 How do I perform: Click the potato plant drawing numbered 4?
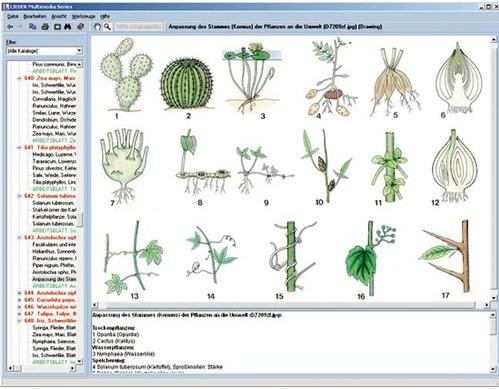pyautogui.click(x=332, y=78)
